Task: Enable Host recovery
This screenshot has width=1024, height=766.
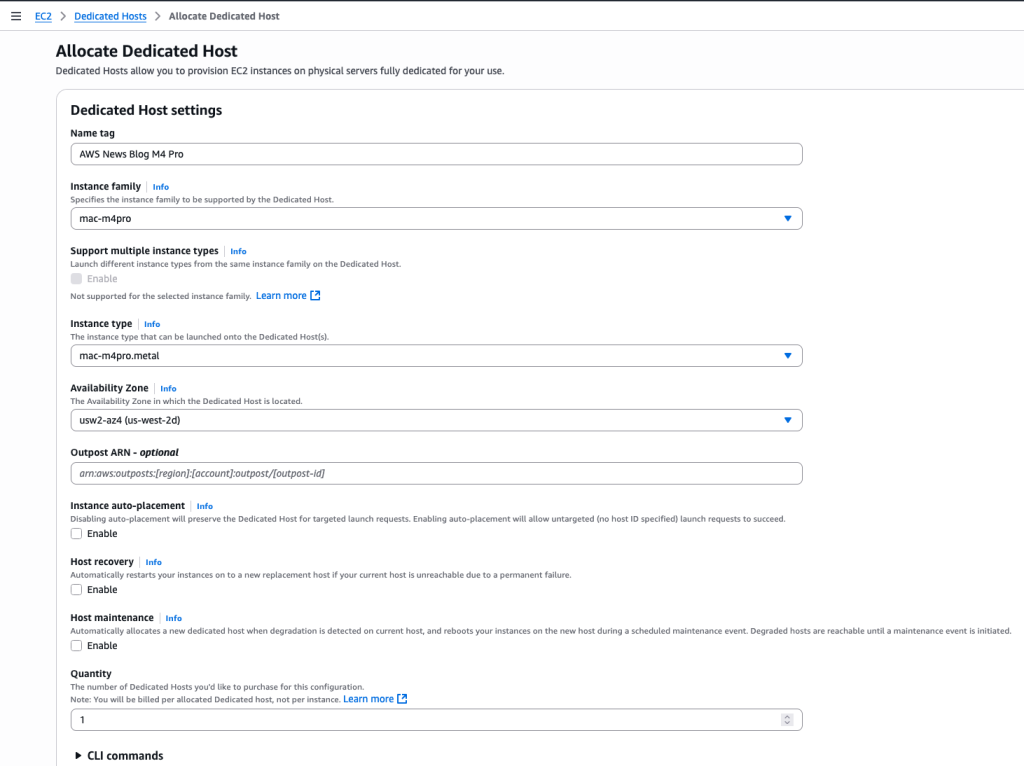Action: click(x=76, y=589)
